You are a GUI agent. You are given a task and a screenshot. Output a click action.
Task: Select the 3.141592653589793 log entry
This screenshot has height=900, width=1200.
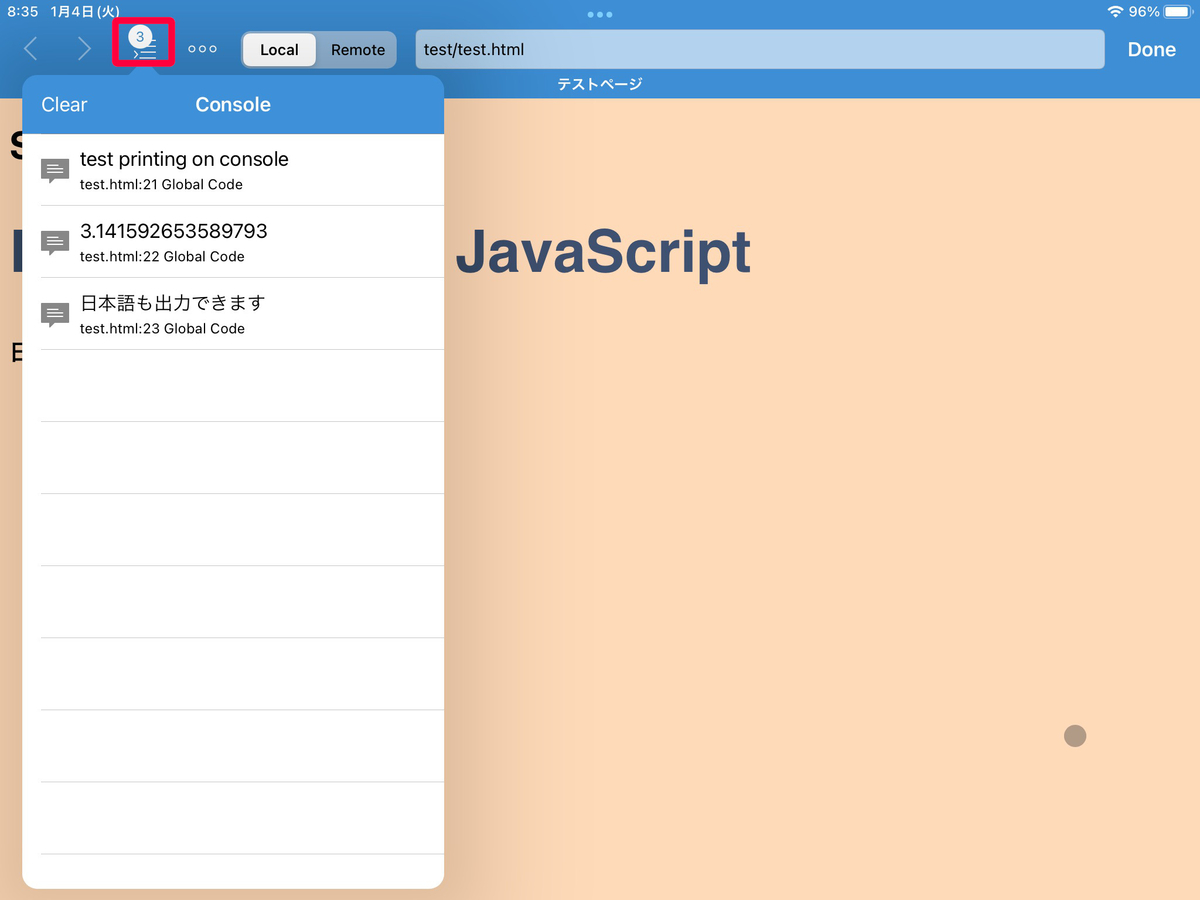tap(233, 242)
